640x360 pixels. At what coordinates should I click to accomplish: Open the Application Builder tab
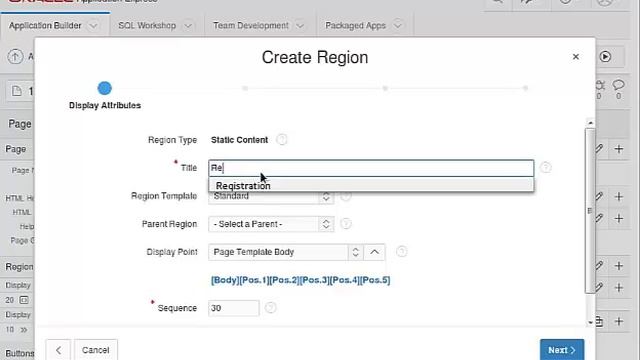45,25
